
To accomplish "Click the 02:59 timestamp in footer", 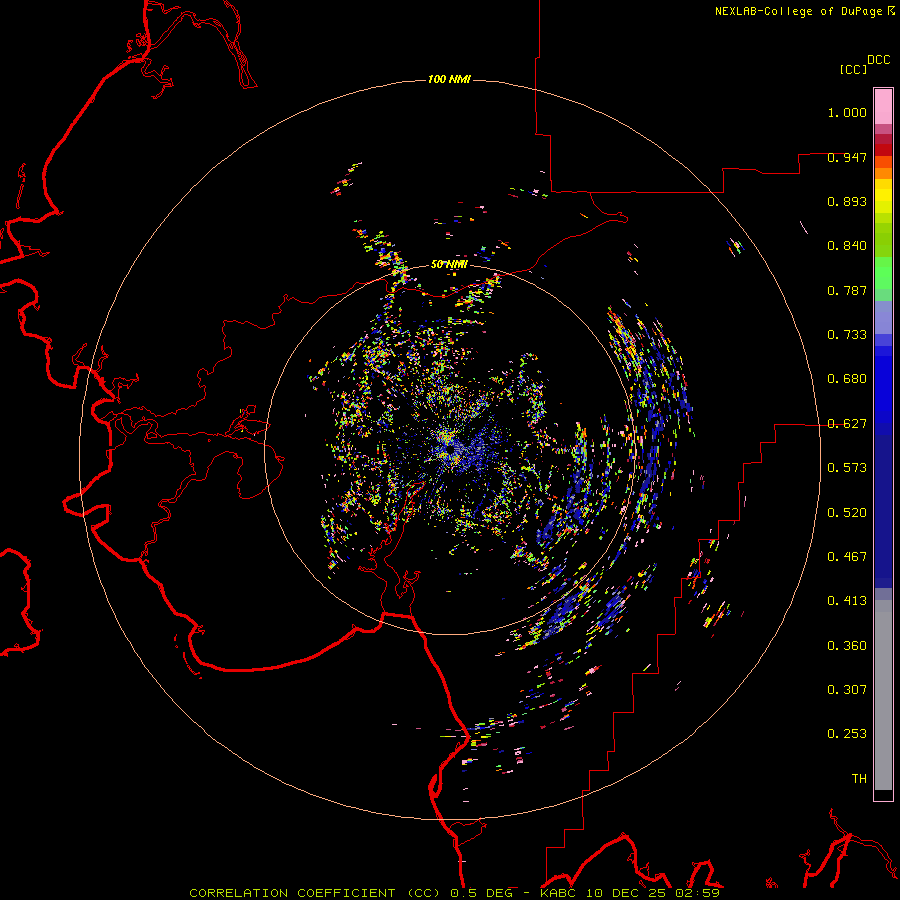I will 697,893.
